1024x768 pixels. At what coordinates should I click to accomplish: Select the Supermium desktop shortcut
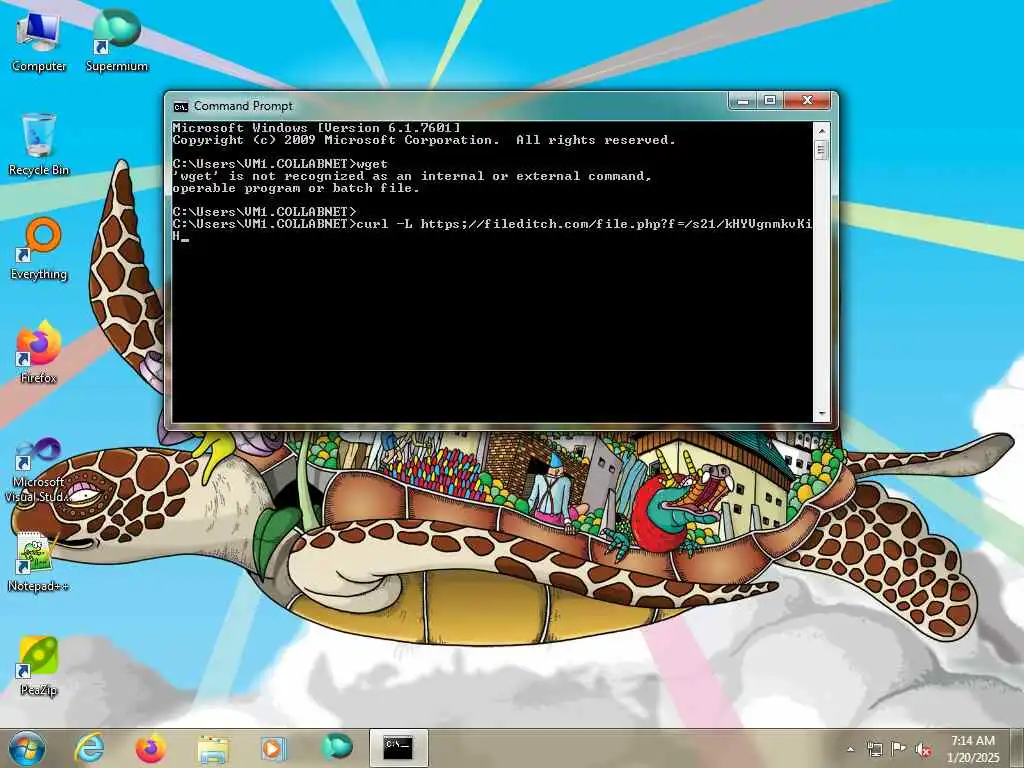click(117, 42)
